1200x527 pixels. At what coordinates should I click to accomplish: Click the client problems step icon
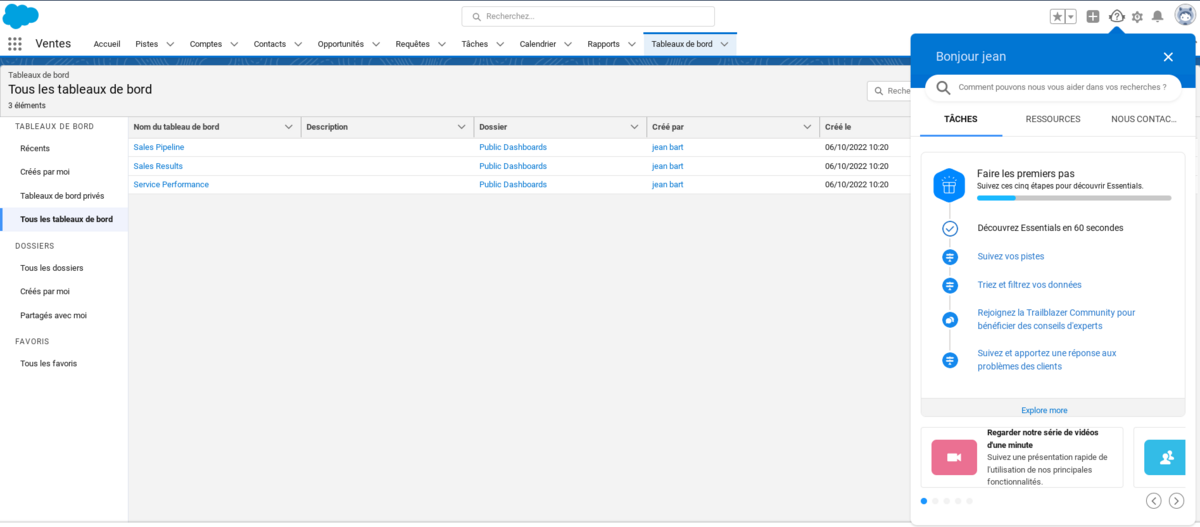click(950, 360)
